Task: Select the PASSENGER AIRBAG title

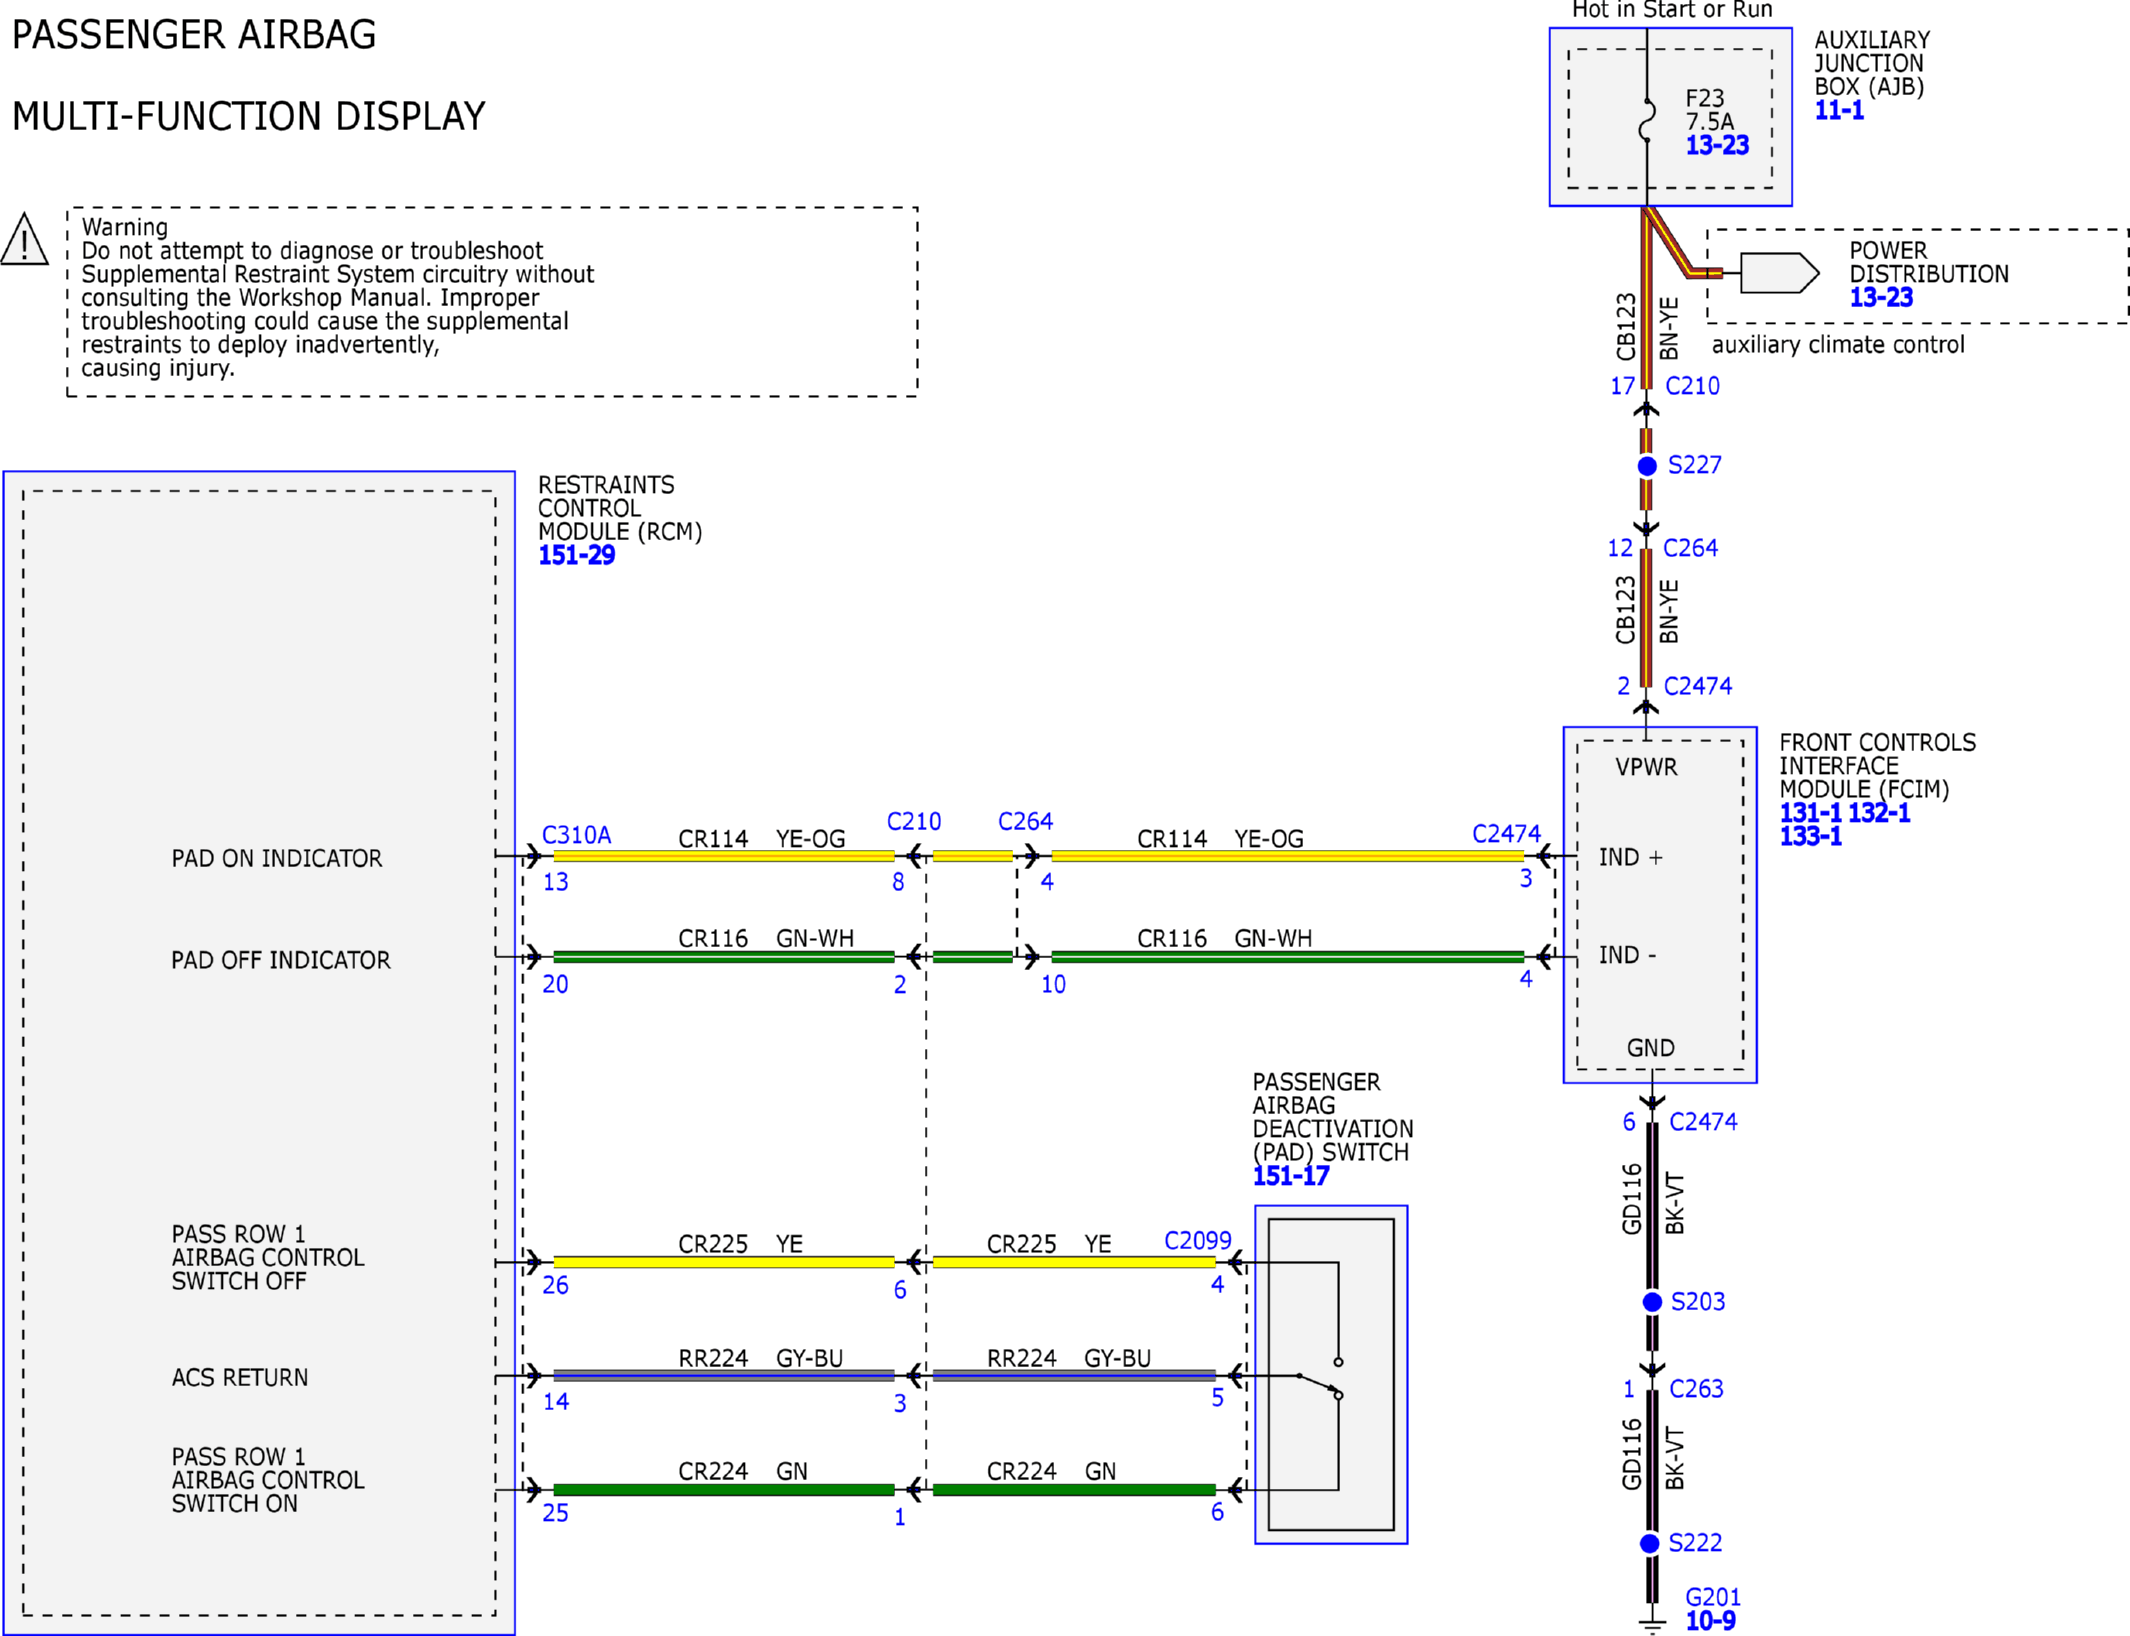Action: 194,35
